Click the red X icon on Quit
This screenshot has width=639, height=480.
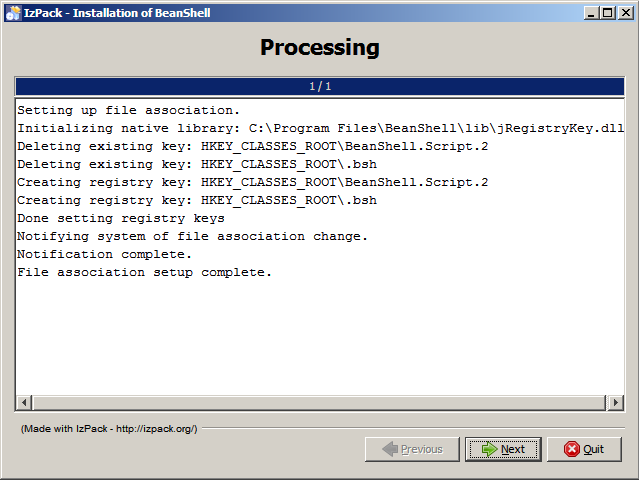[572, 449]
